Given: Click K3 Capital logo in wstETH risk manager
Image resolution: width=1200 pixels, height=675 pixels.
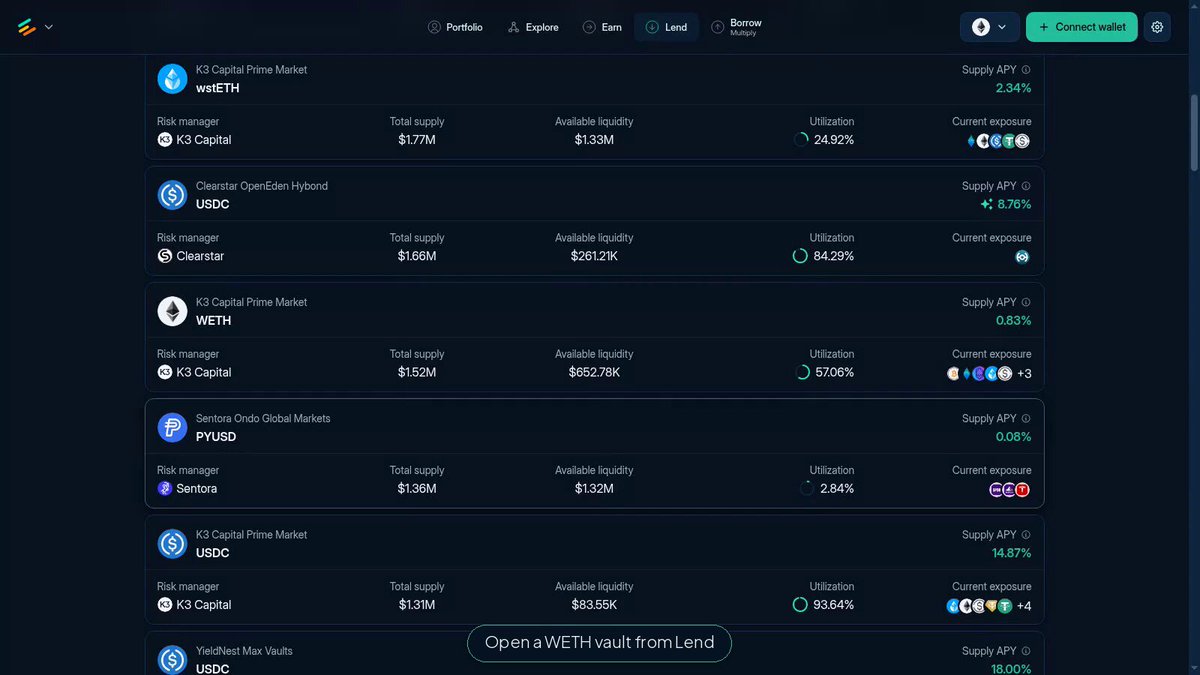Looking at the screenshot, I should pos(165,140).
